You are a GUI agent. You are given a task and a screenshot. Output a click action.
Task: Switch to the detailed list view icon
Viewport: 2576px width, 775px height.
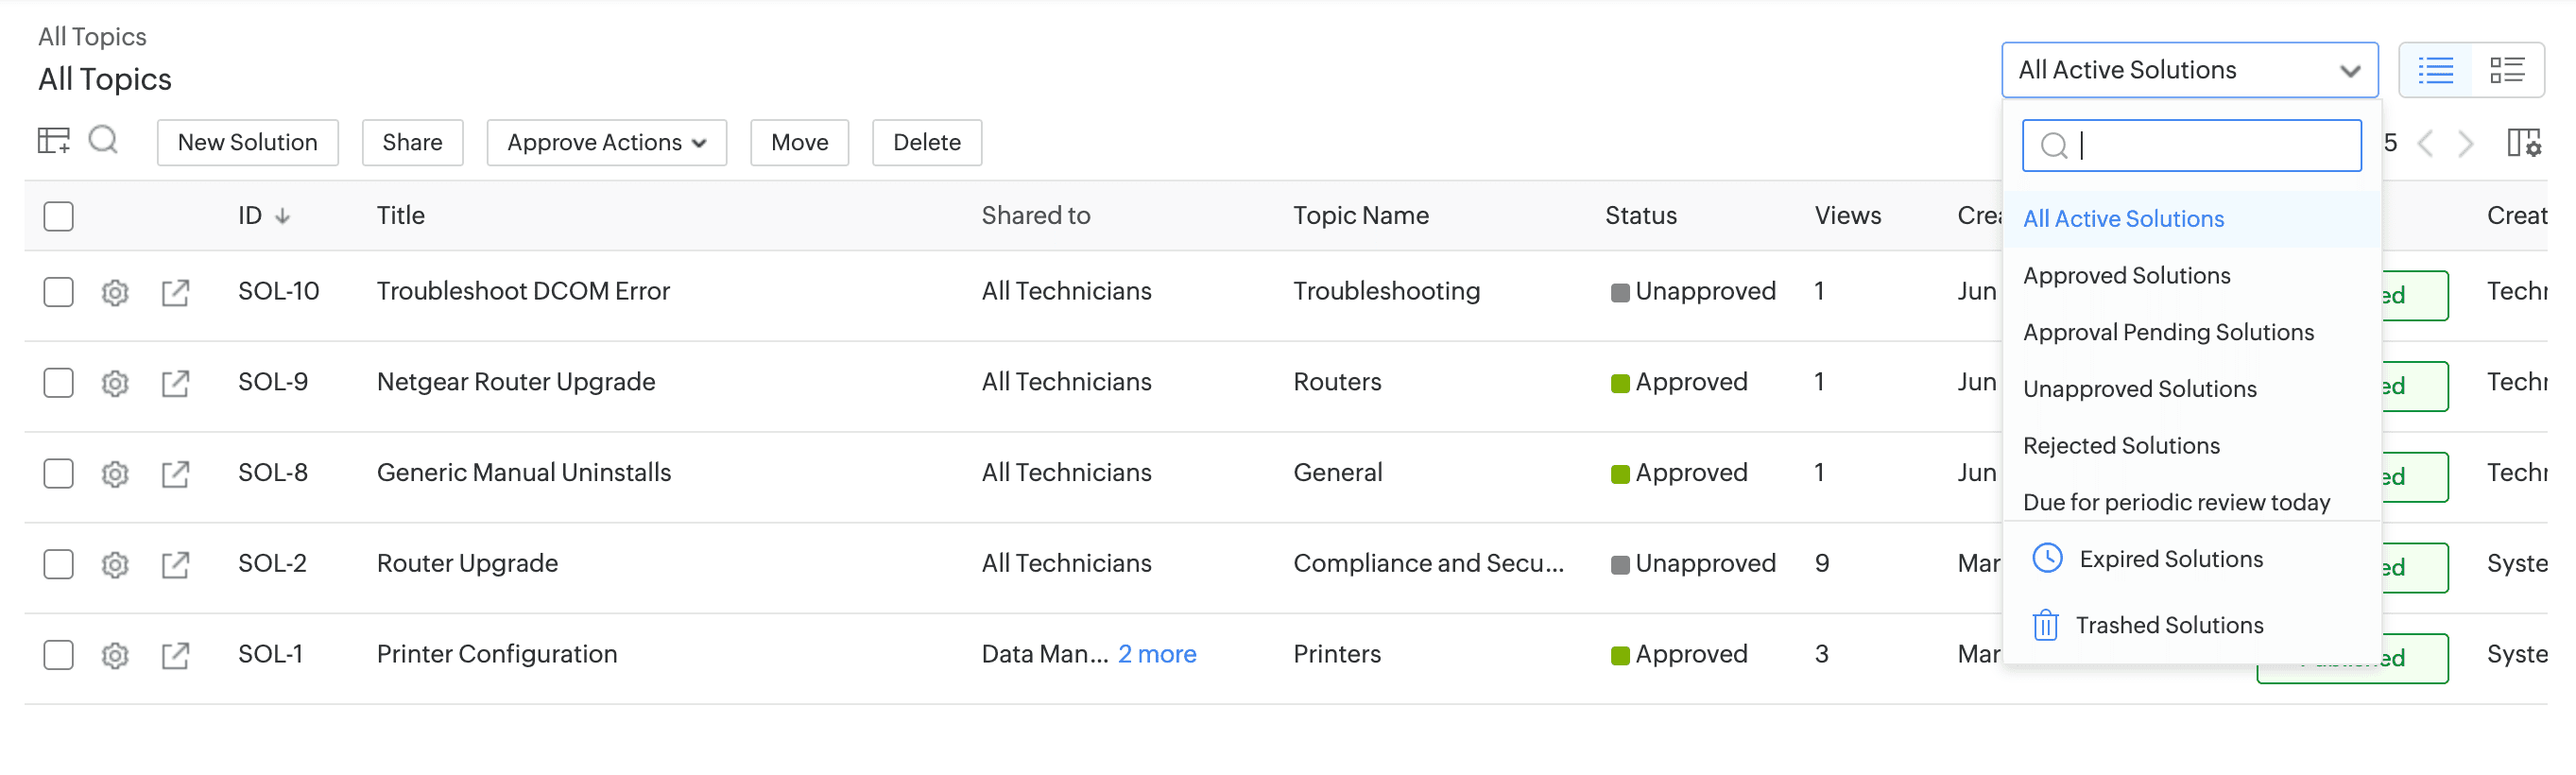2506,70
